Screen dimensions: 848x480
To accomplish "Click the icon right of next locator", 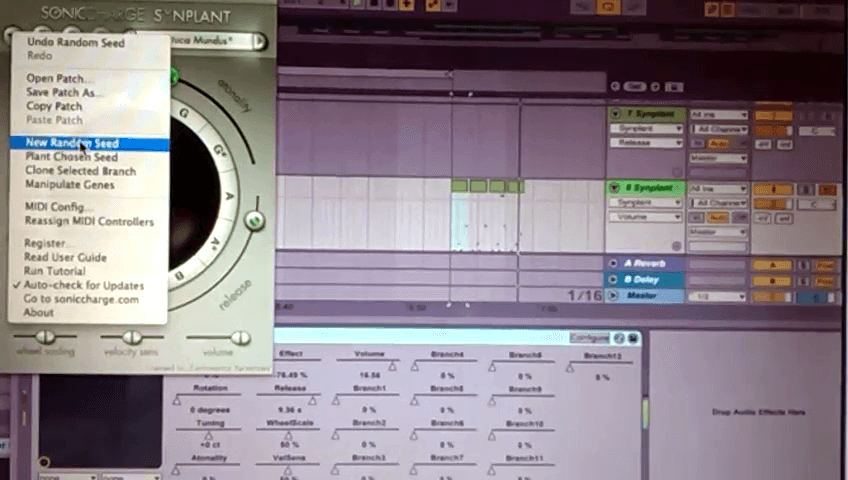I will pos(674,86).
